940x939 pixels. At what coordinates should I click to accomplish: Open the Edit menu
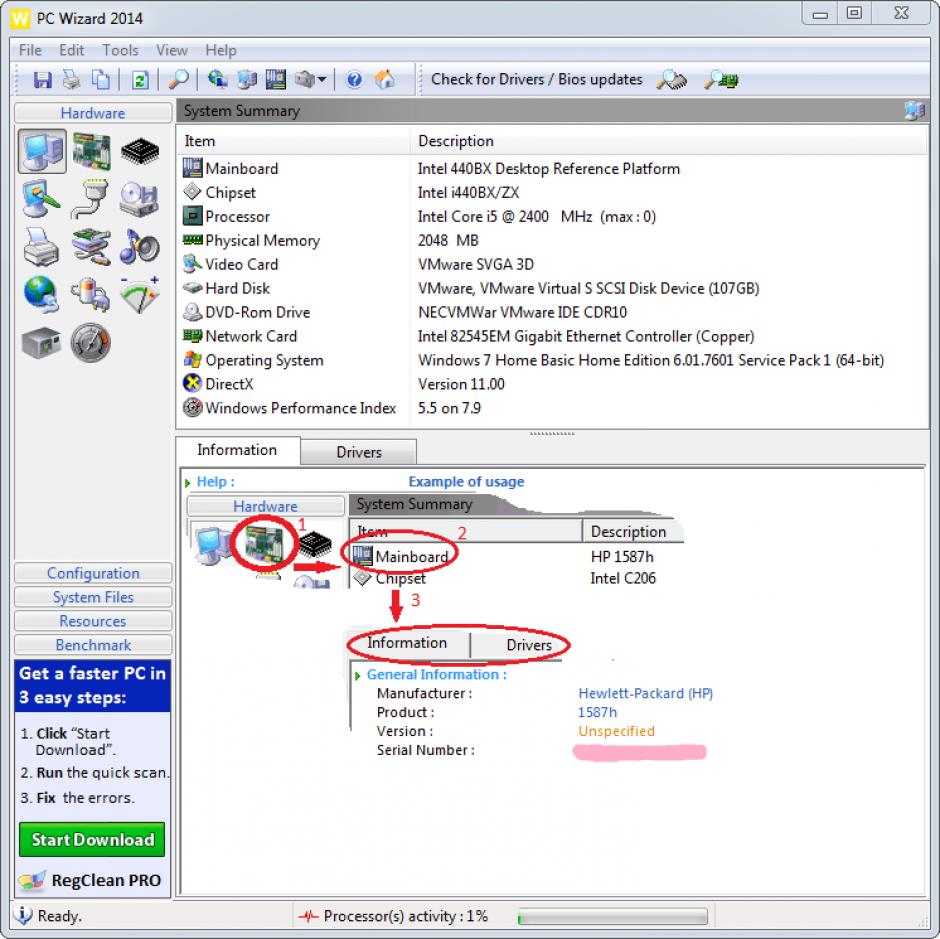71,50
